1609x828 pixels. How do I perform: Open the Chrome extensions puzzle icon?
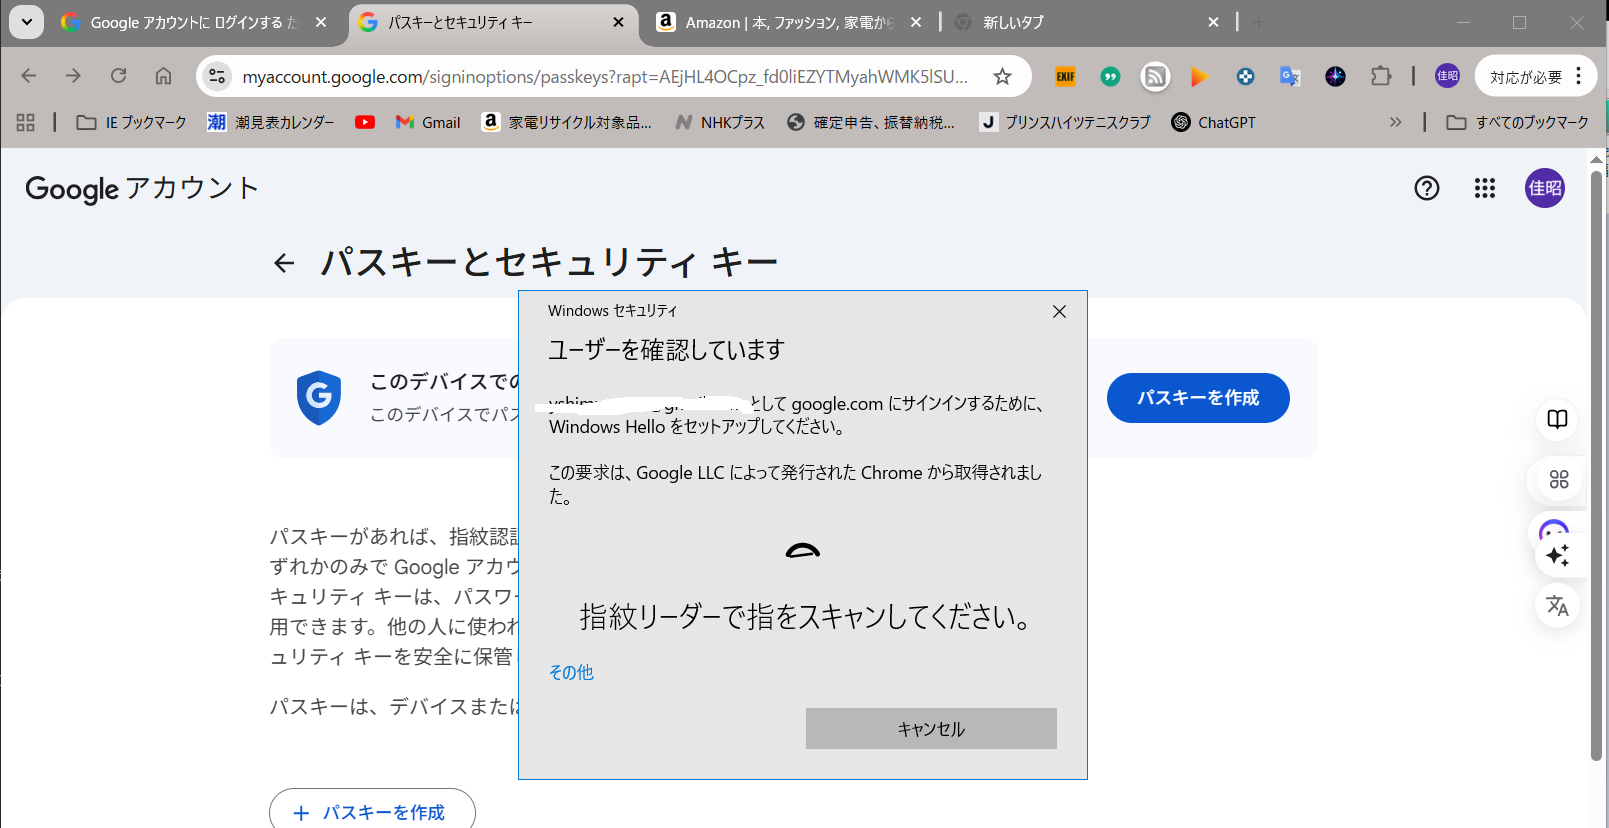(1381, 76)
